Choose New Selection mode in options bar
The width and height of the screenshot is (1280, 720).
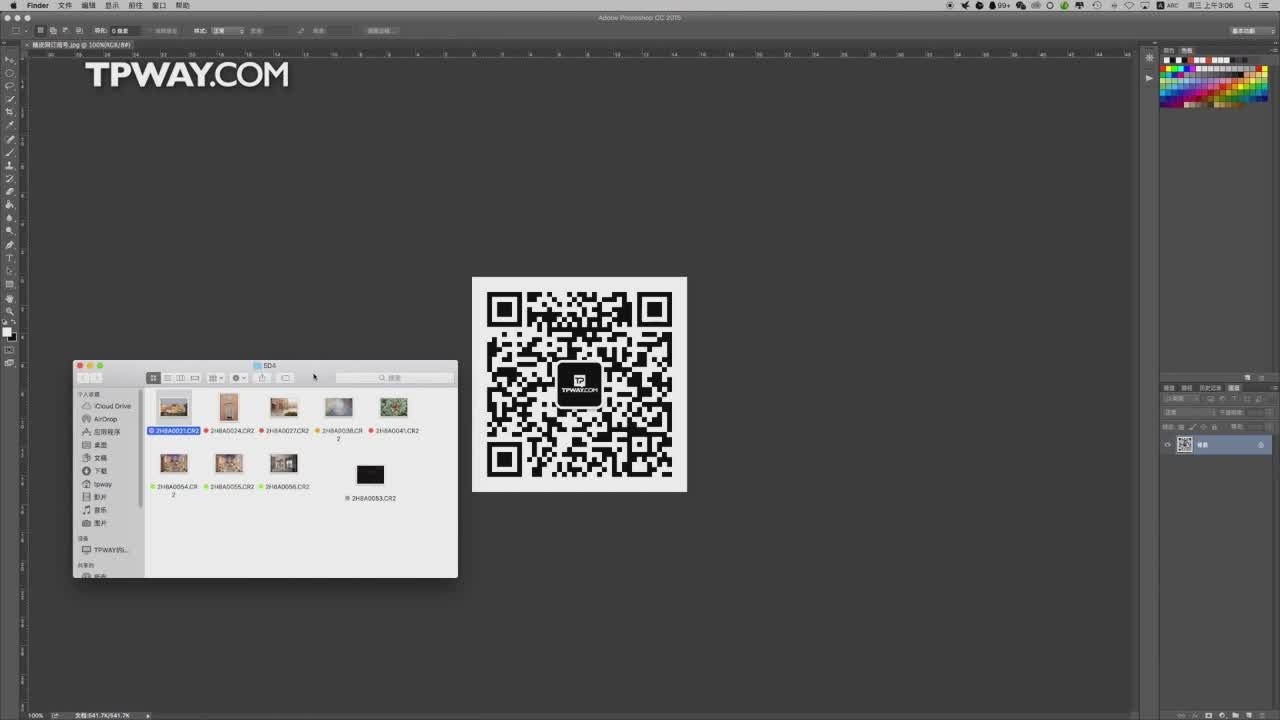(x=40, y=31)
